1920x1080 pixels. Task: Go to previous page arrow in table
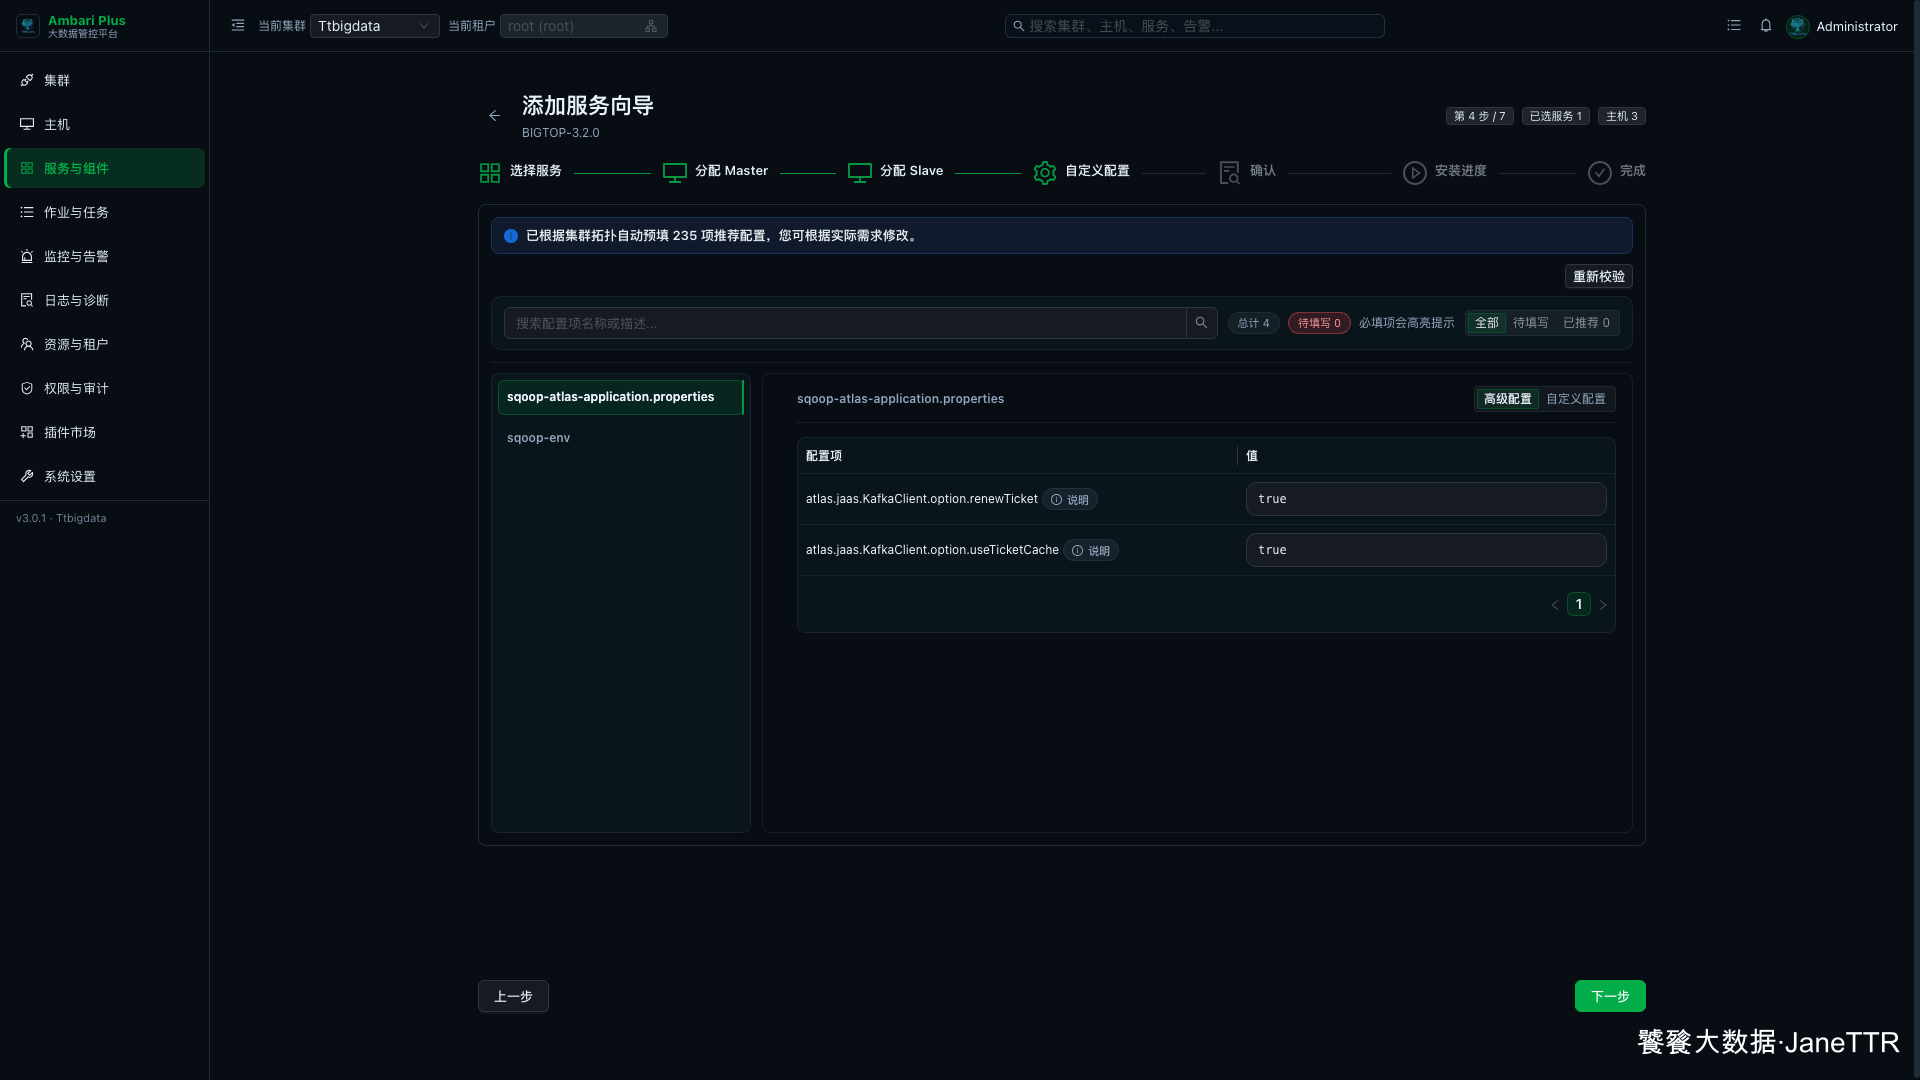1555,605
